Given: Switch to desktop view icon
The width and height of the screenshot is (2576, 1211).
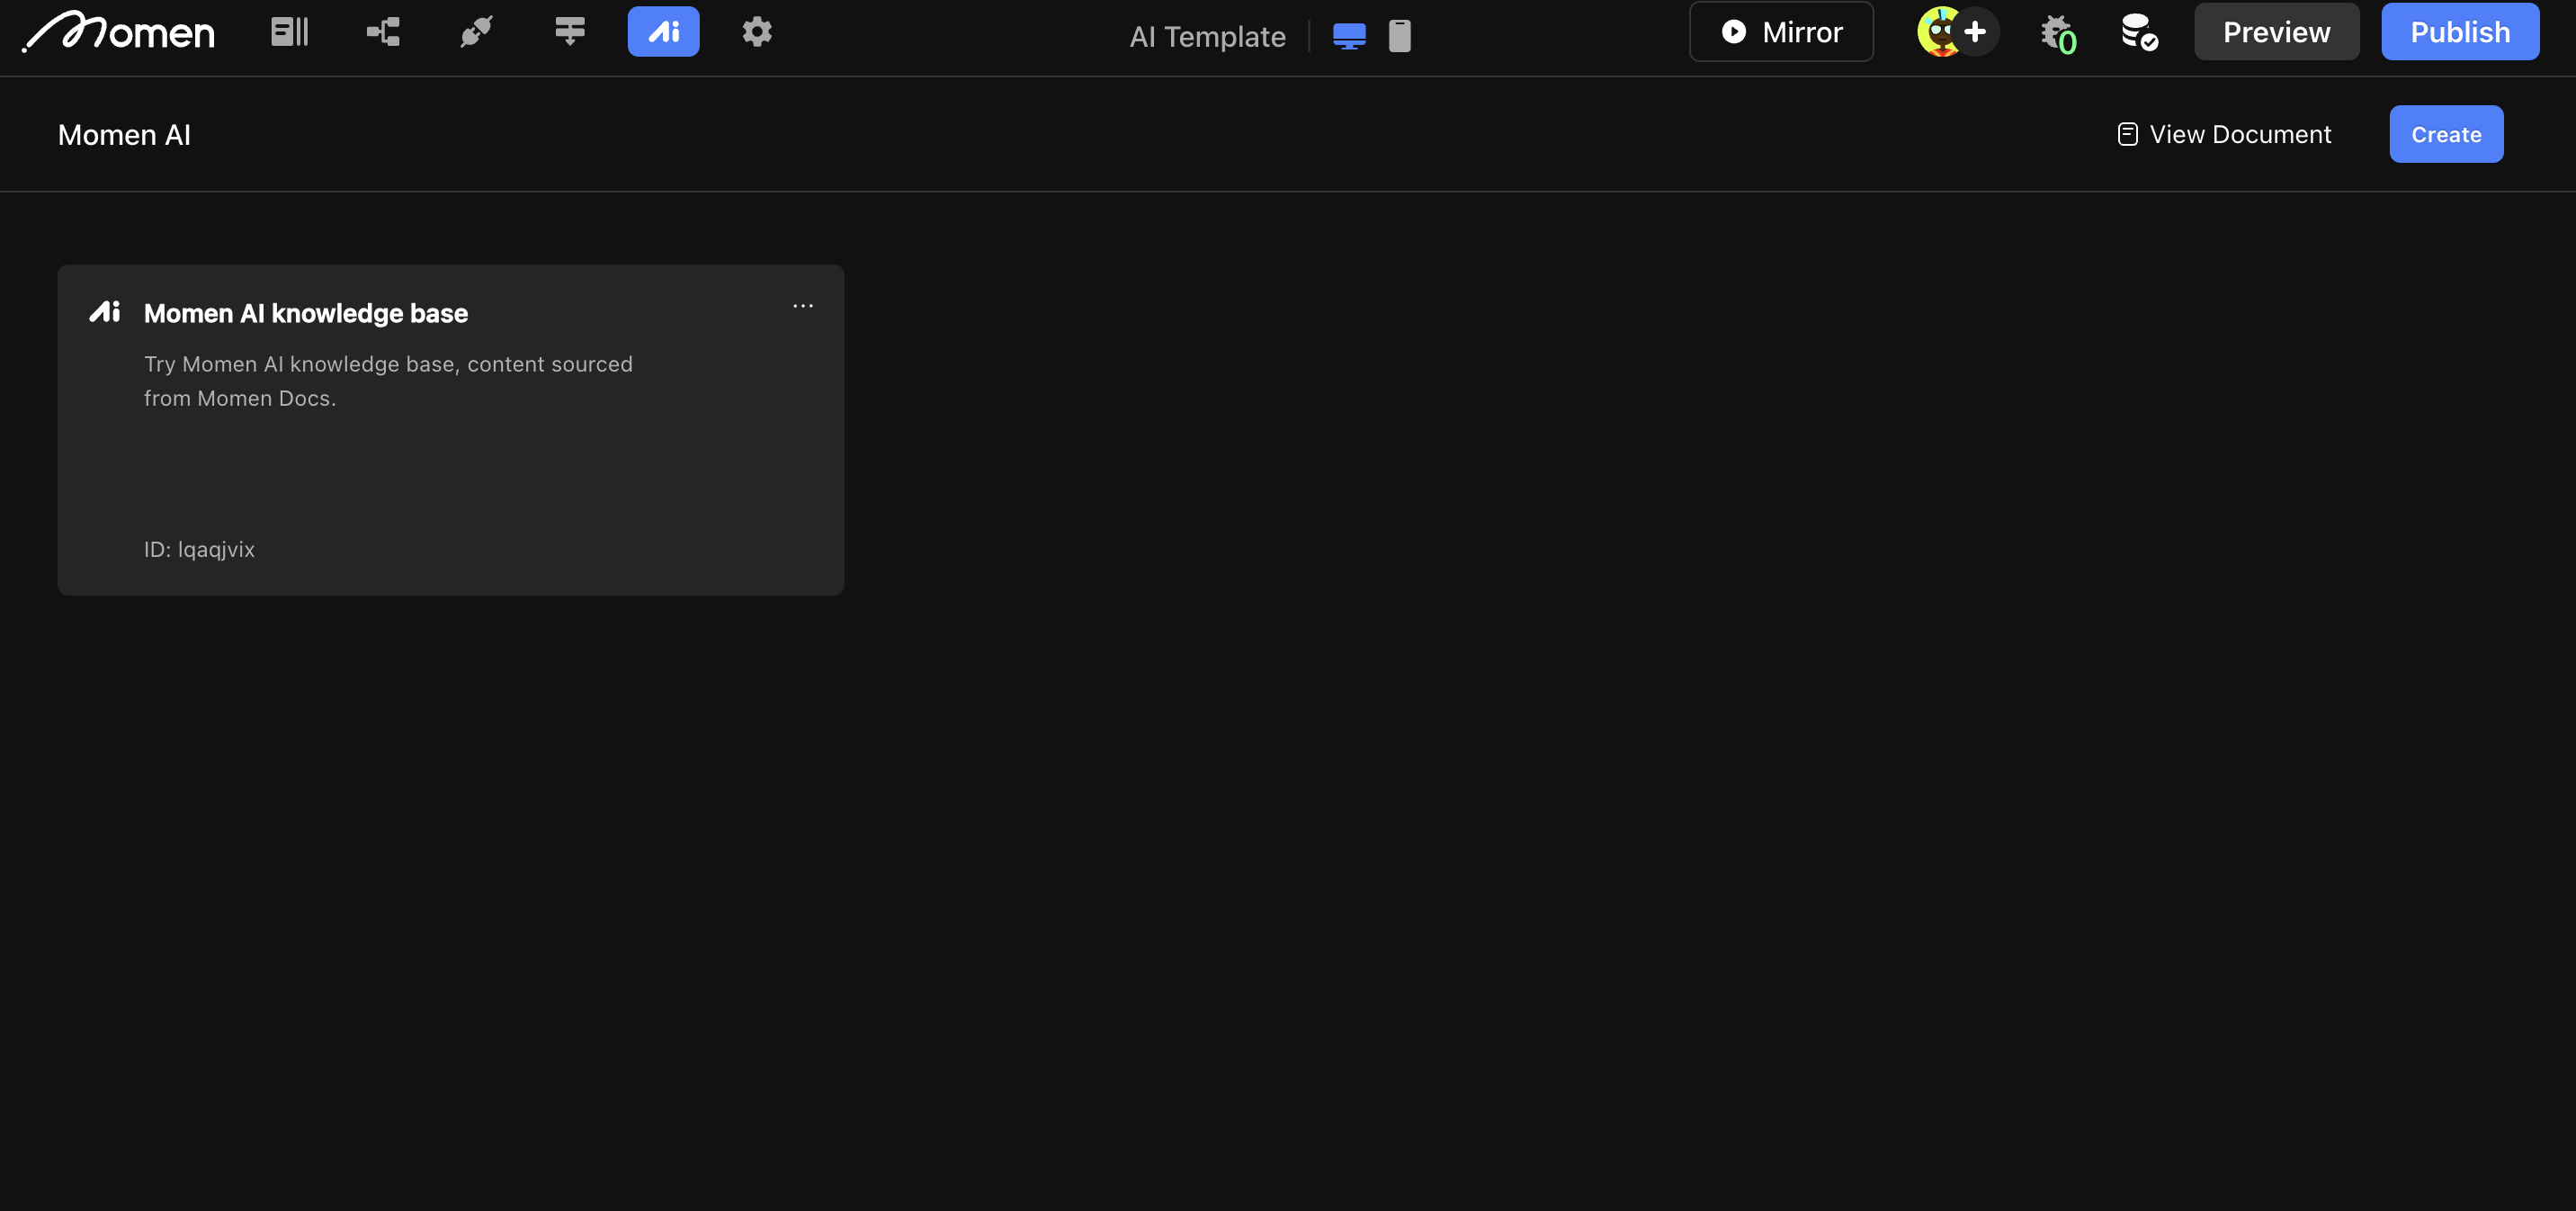Looking at the screenshot, I should (1349, 36).
